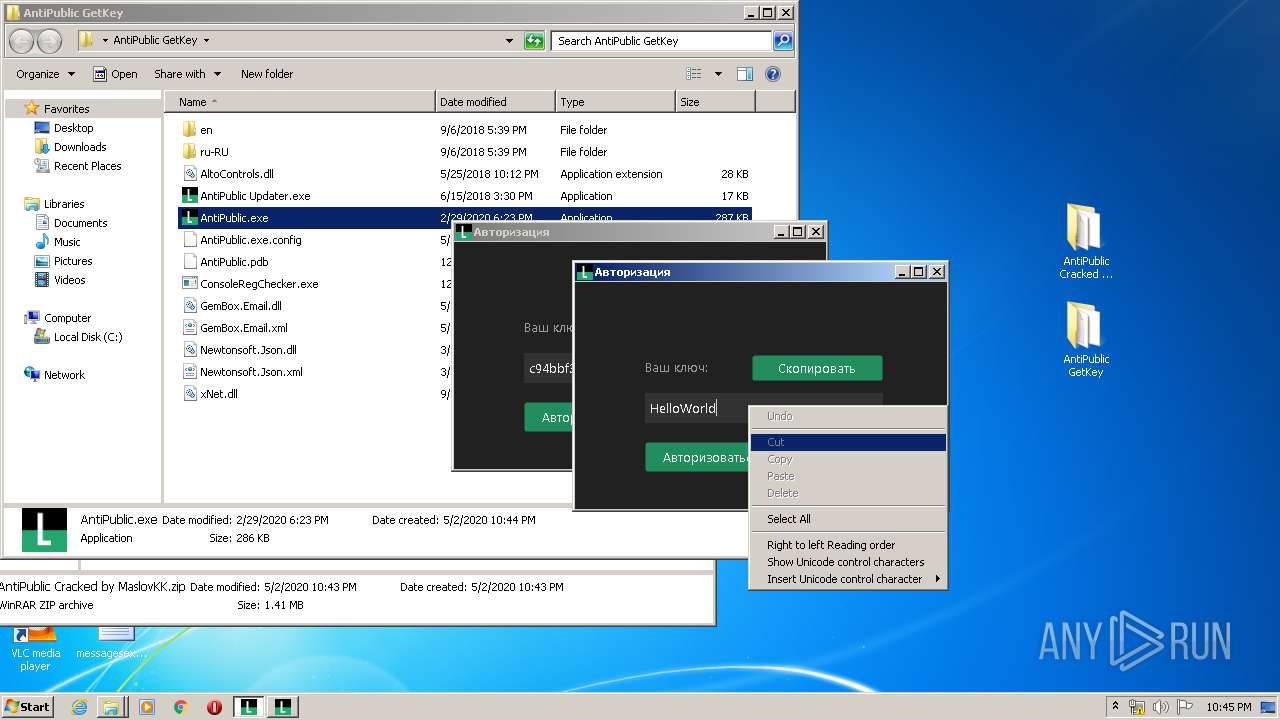1280x720 pixels.
Task: Select Newtonsoft.Json.xml file
Action: point(251,372)
